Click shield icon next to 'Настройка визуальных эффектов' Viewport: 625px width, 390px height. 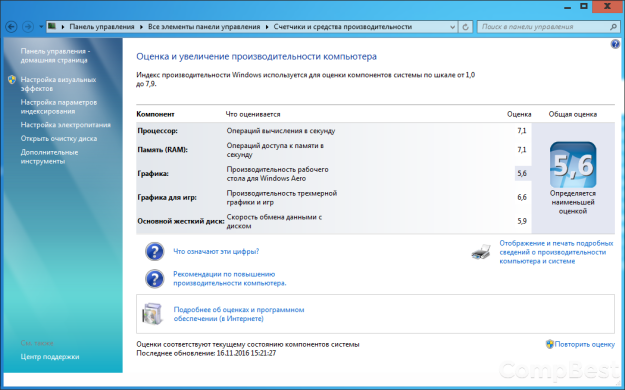tap(12, 80)
